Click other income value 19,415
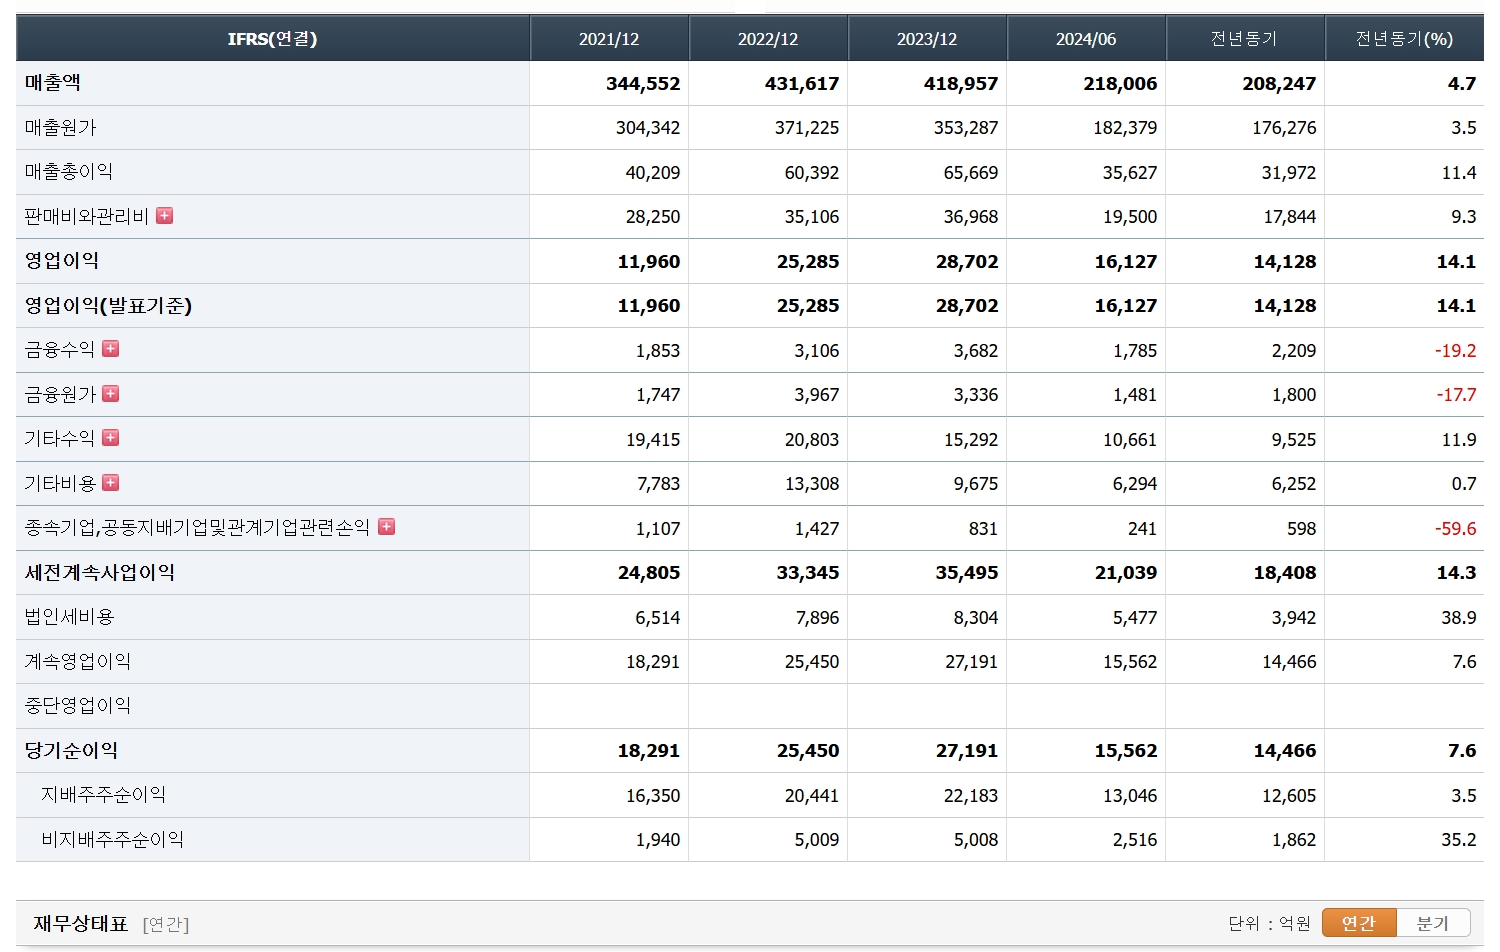 point(653,440)
